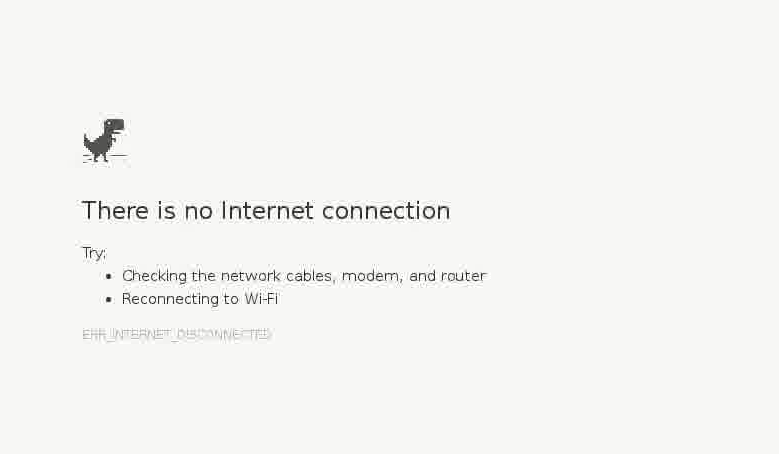
Task: Click the offline dinosaur icon
Action: pos(105,141)
